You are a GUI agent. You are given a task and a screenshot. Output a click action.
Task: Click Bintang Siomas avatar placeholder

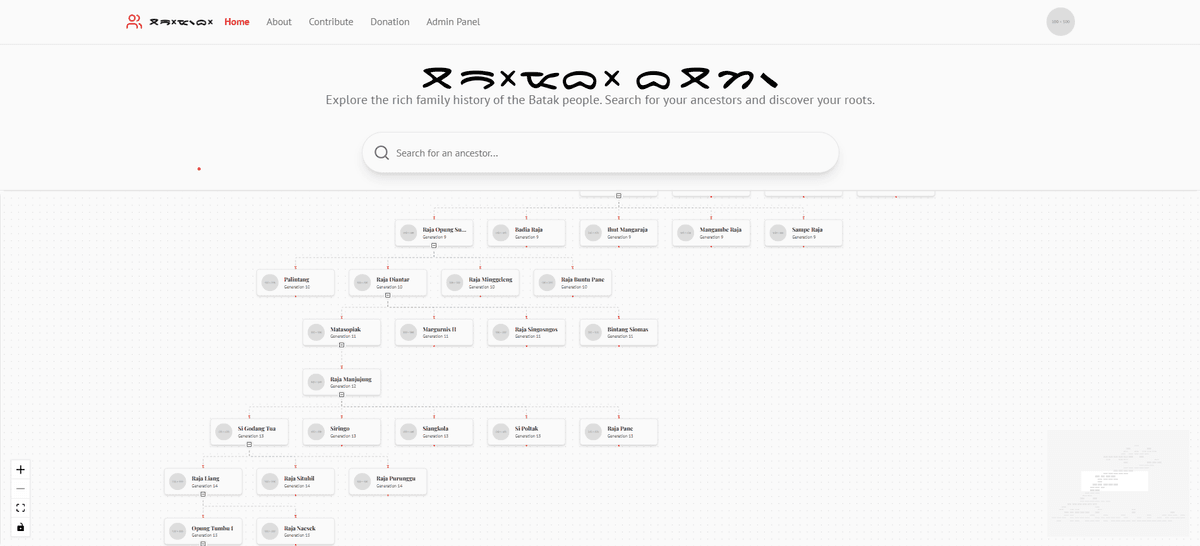pyautogui.click(x=593, y=332)
